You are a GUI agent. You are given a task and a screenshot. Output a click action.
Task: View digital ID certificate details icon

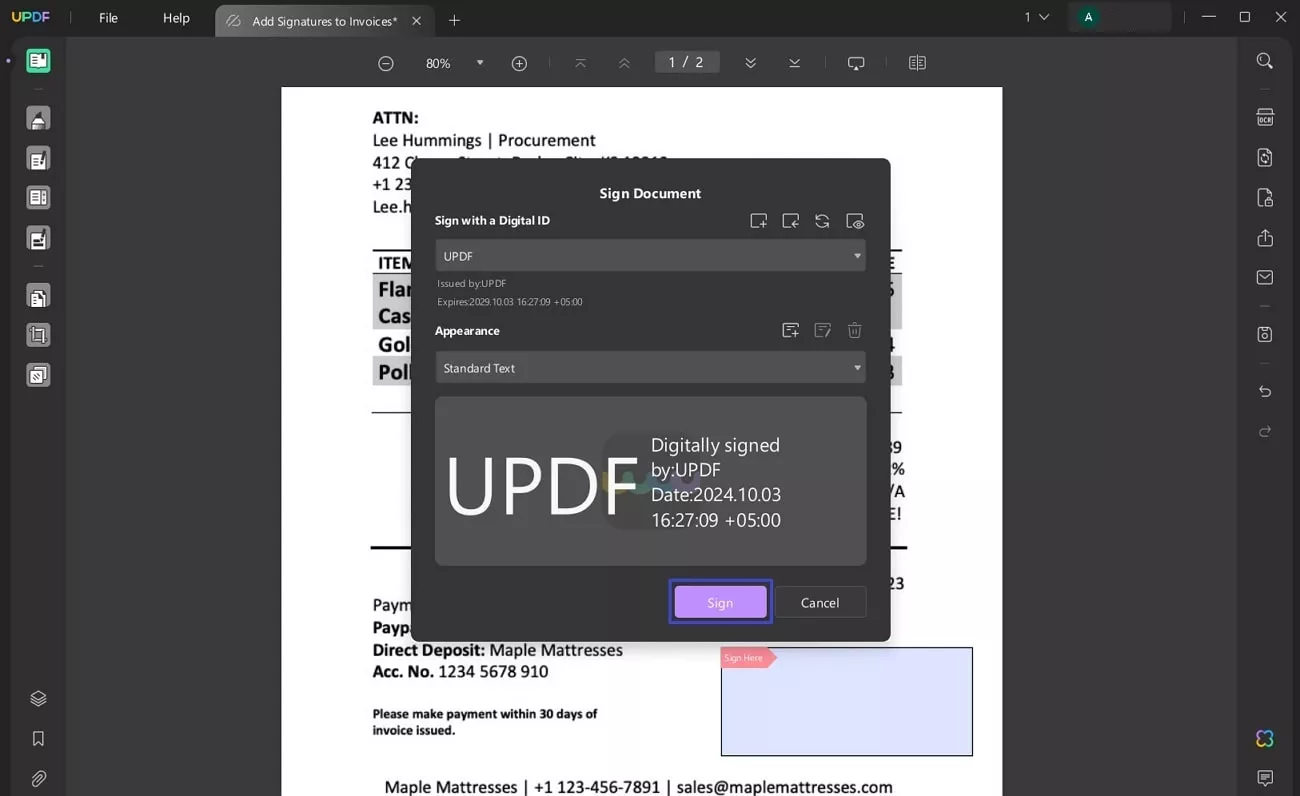click(x=855, y=221)
